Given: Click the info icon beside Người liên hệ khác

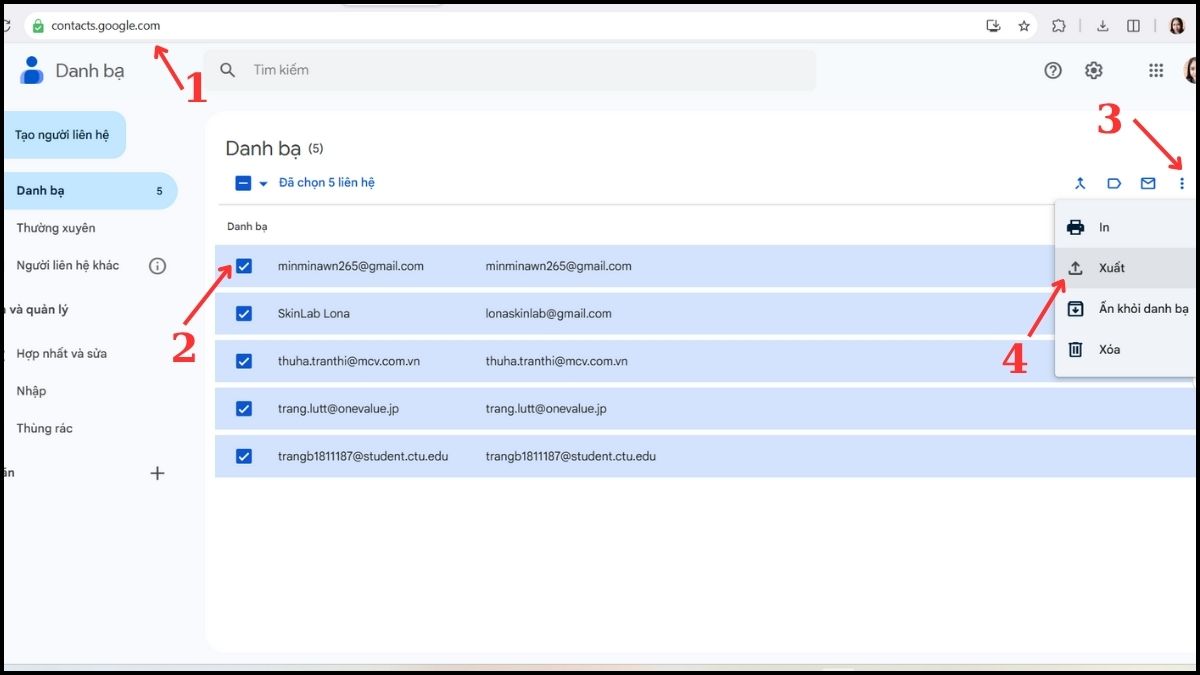Looking at the screenshot, I should click(x=157, y=266).
